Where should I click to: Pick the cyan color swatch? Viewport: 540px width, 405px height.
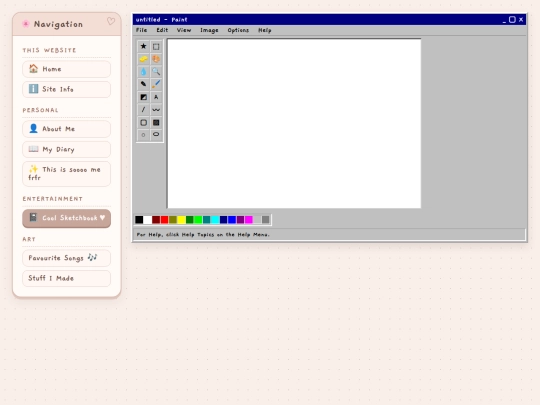point(215,220)
